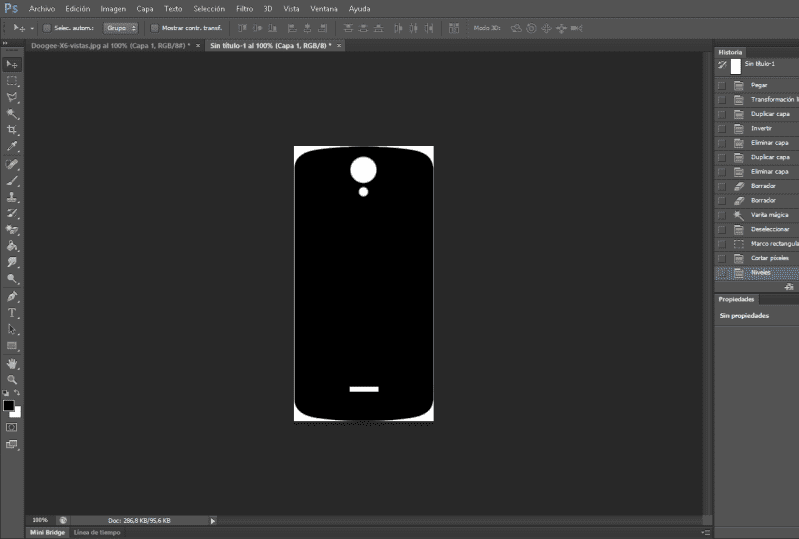Select the Pen tool
This screenshot has width=799, height=539.
(12, 297)
